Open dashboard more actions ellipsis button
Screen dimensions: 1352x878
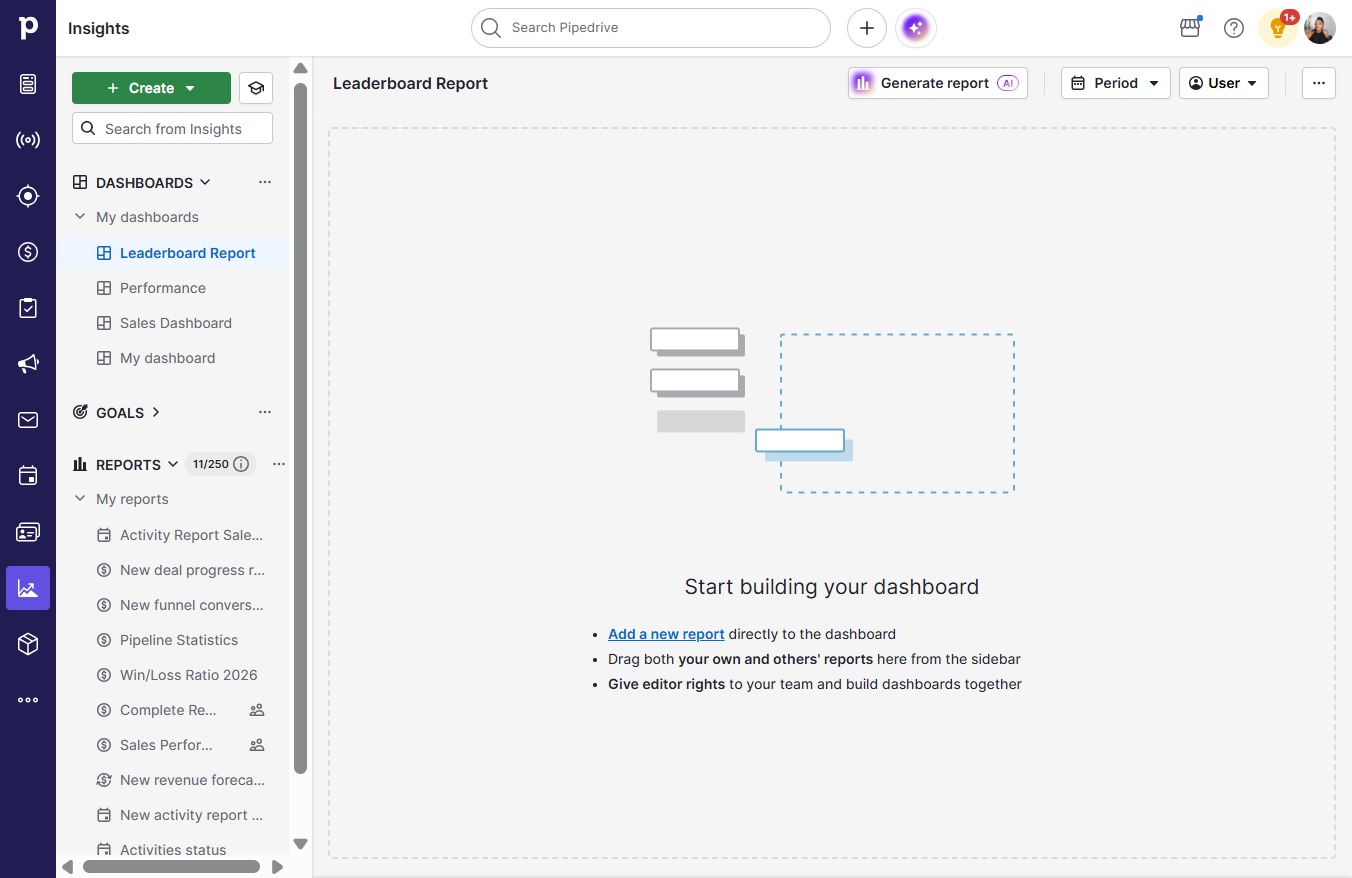pyautogui.click(x=1319, y=83)
